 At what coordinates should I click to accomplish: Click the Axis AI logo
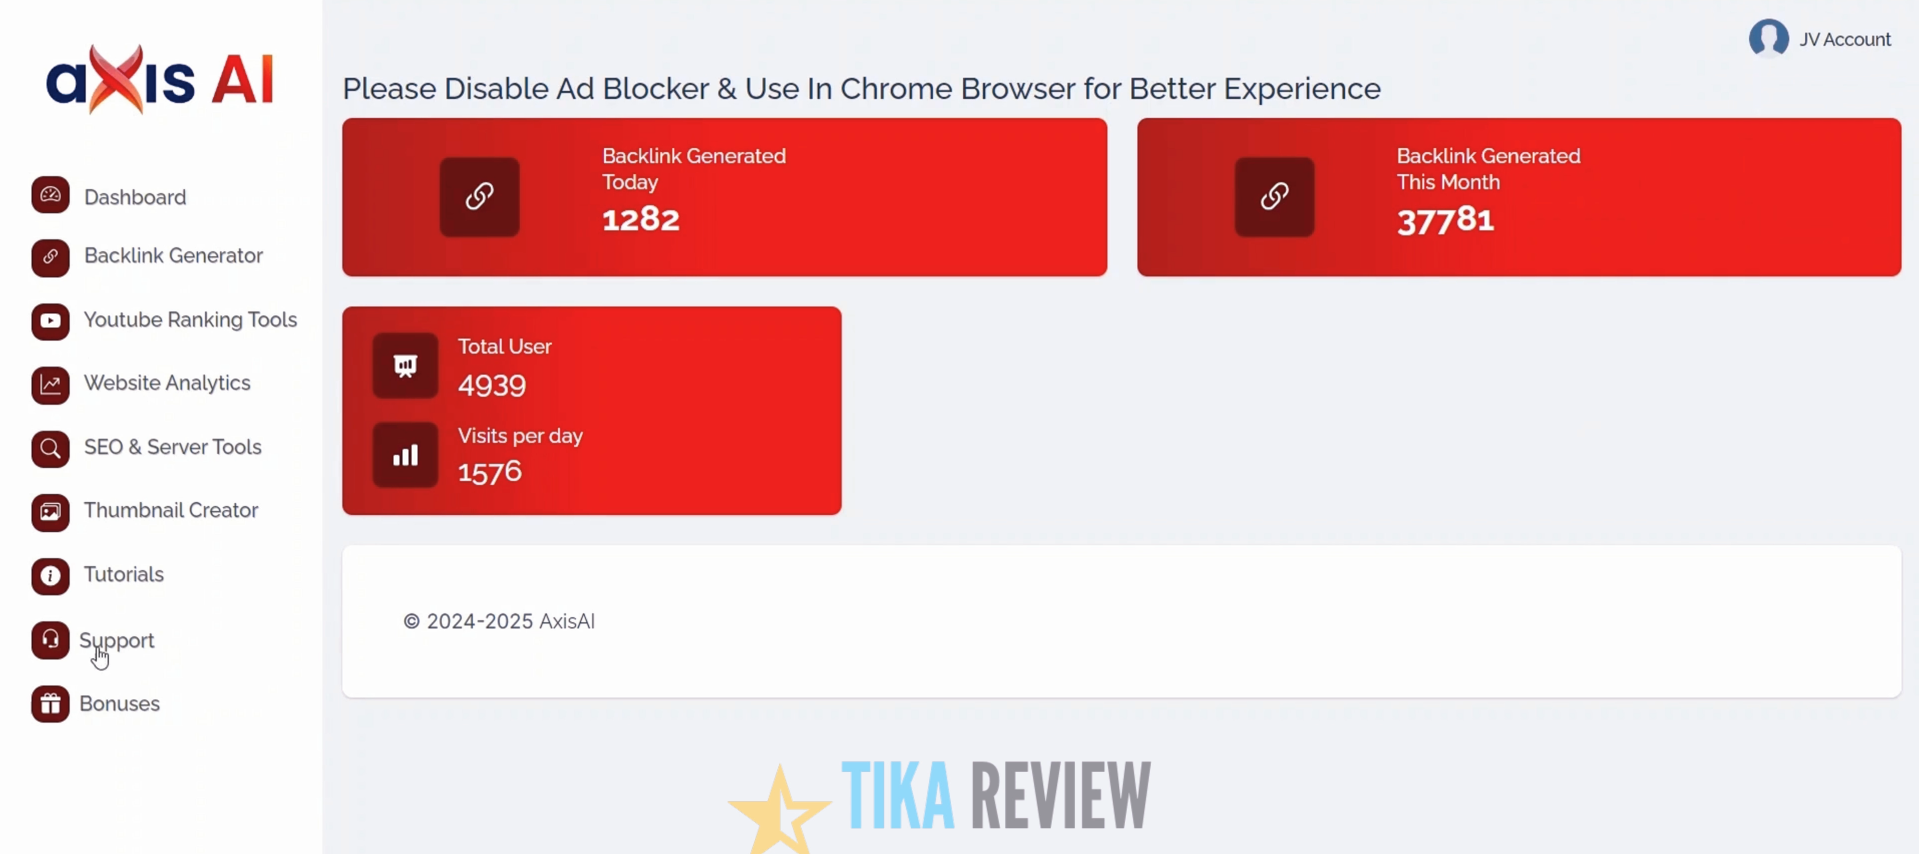click(160, 78)
